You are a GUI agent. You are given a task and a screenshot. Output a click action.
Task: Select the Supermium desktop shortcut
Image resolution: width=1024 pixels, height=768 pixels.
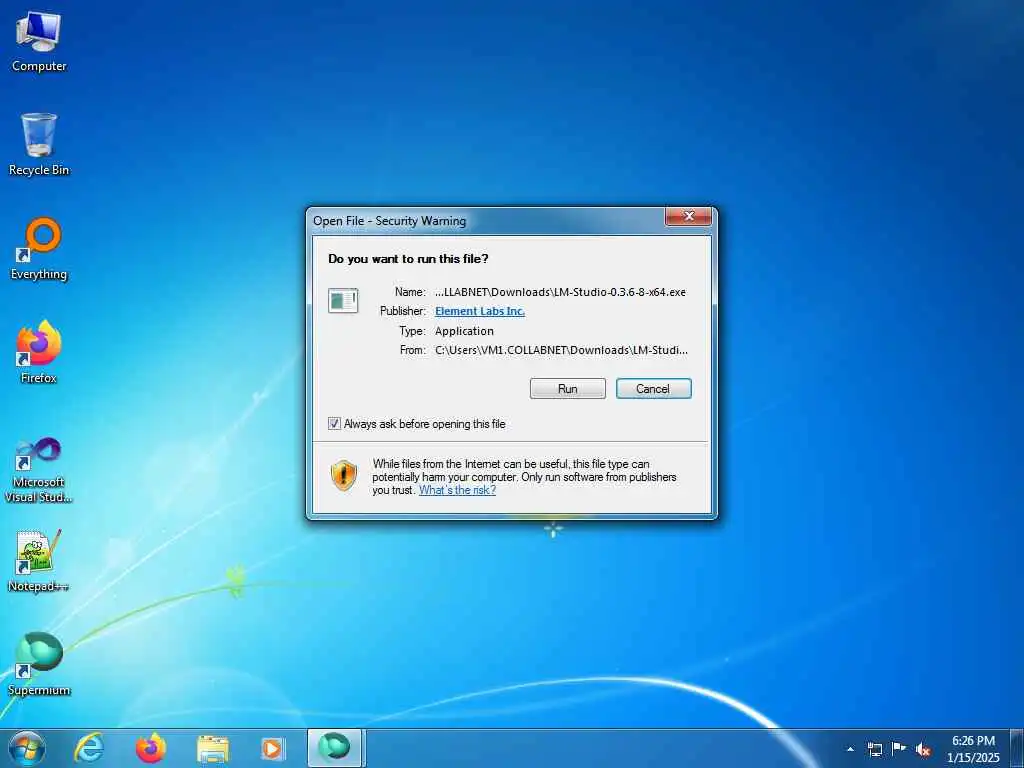coord(39,664)
